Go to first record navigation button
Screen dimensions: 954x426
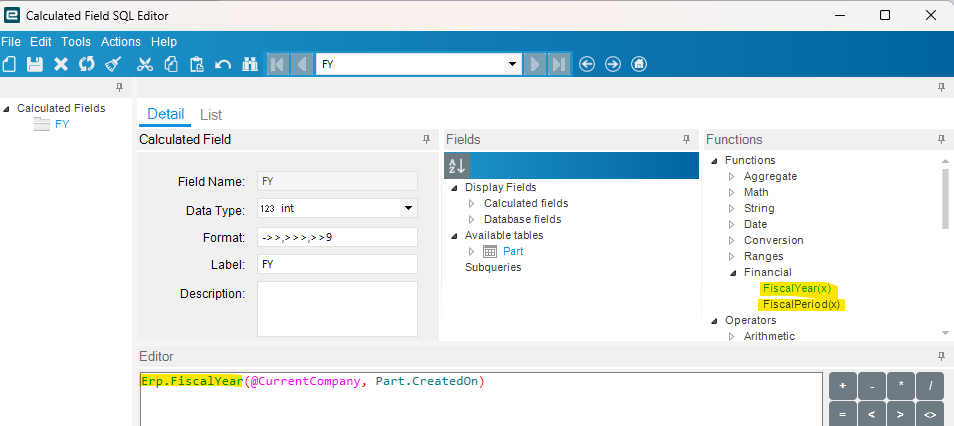[278, 64]
